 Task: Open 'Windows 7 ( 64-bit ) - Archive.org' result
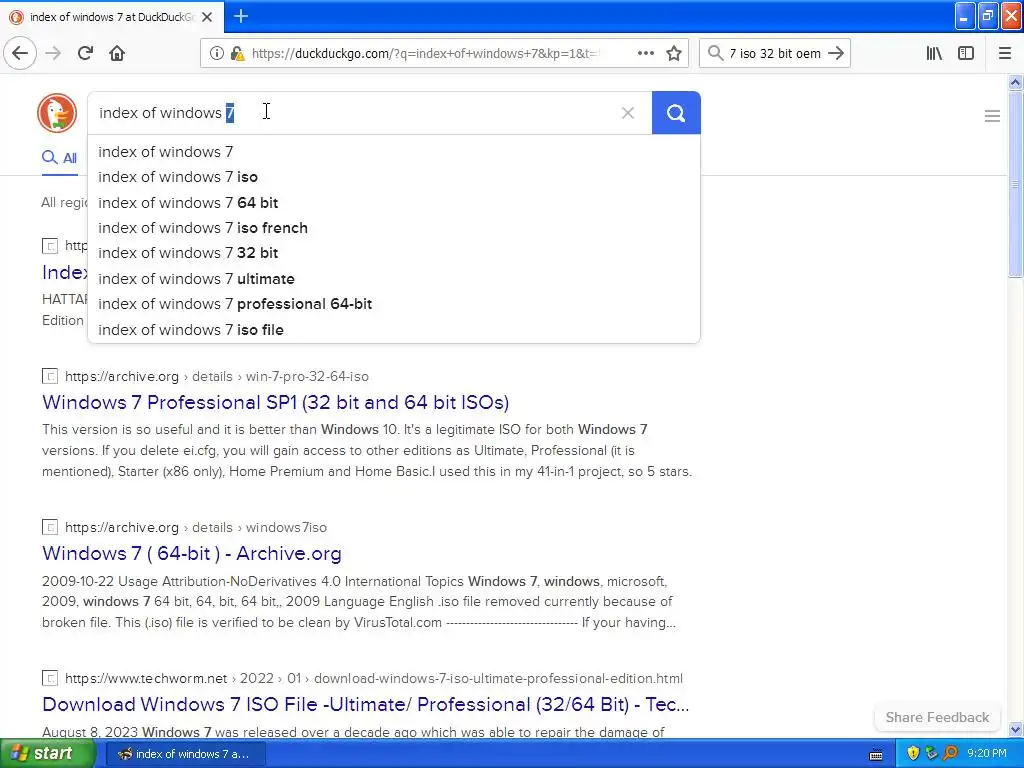(191, 553)
